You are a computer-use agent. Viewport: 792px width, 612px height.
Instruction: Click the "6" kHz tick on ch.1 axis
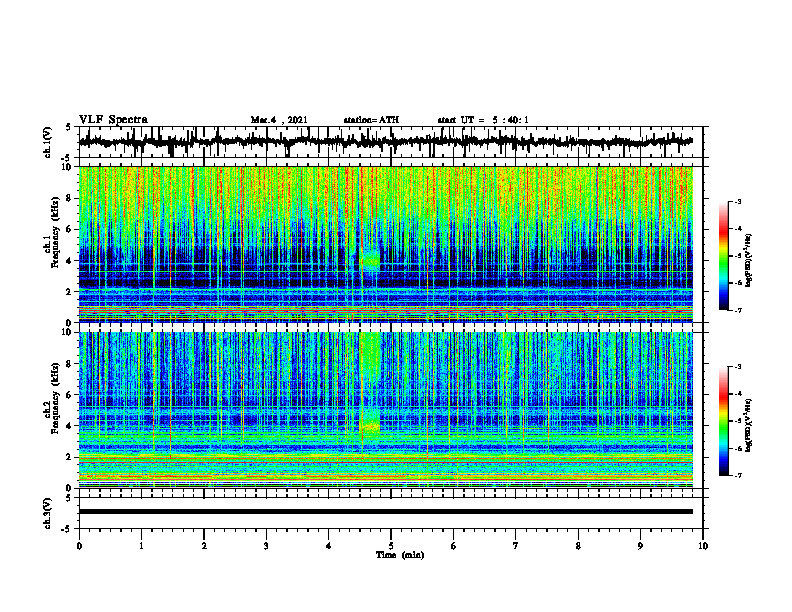70,230
